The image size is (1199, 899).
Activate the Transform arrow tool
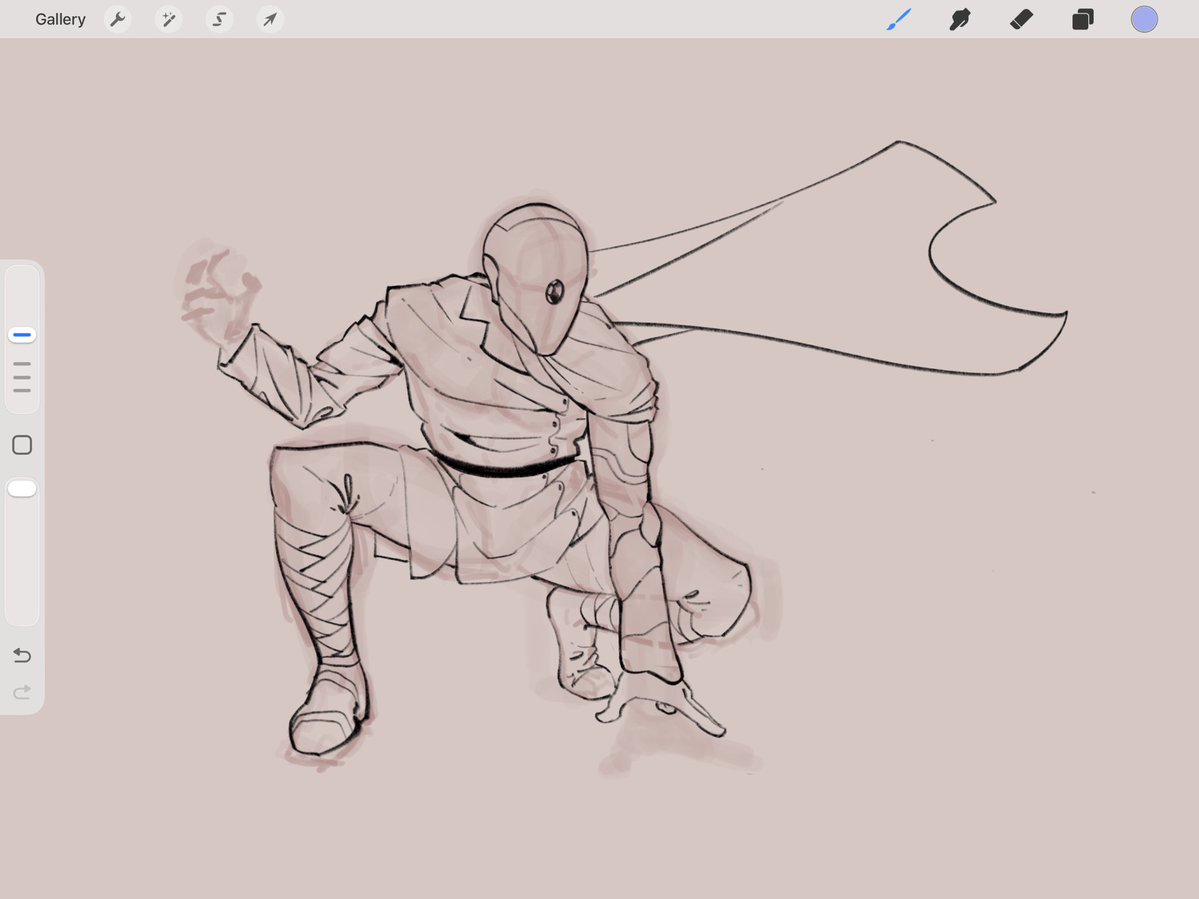(x=270, y=19)
